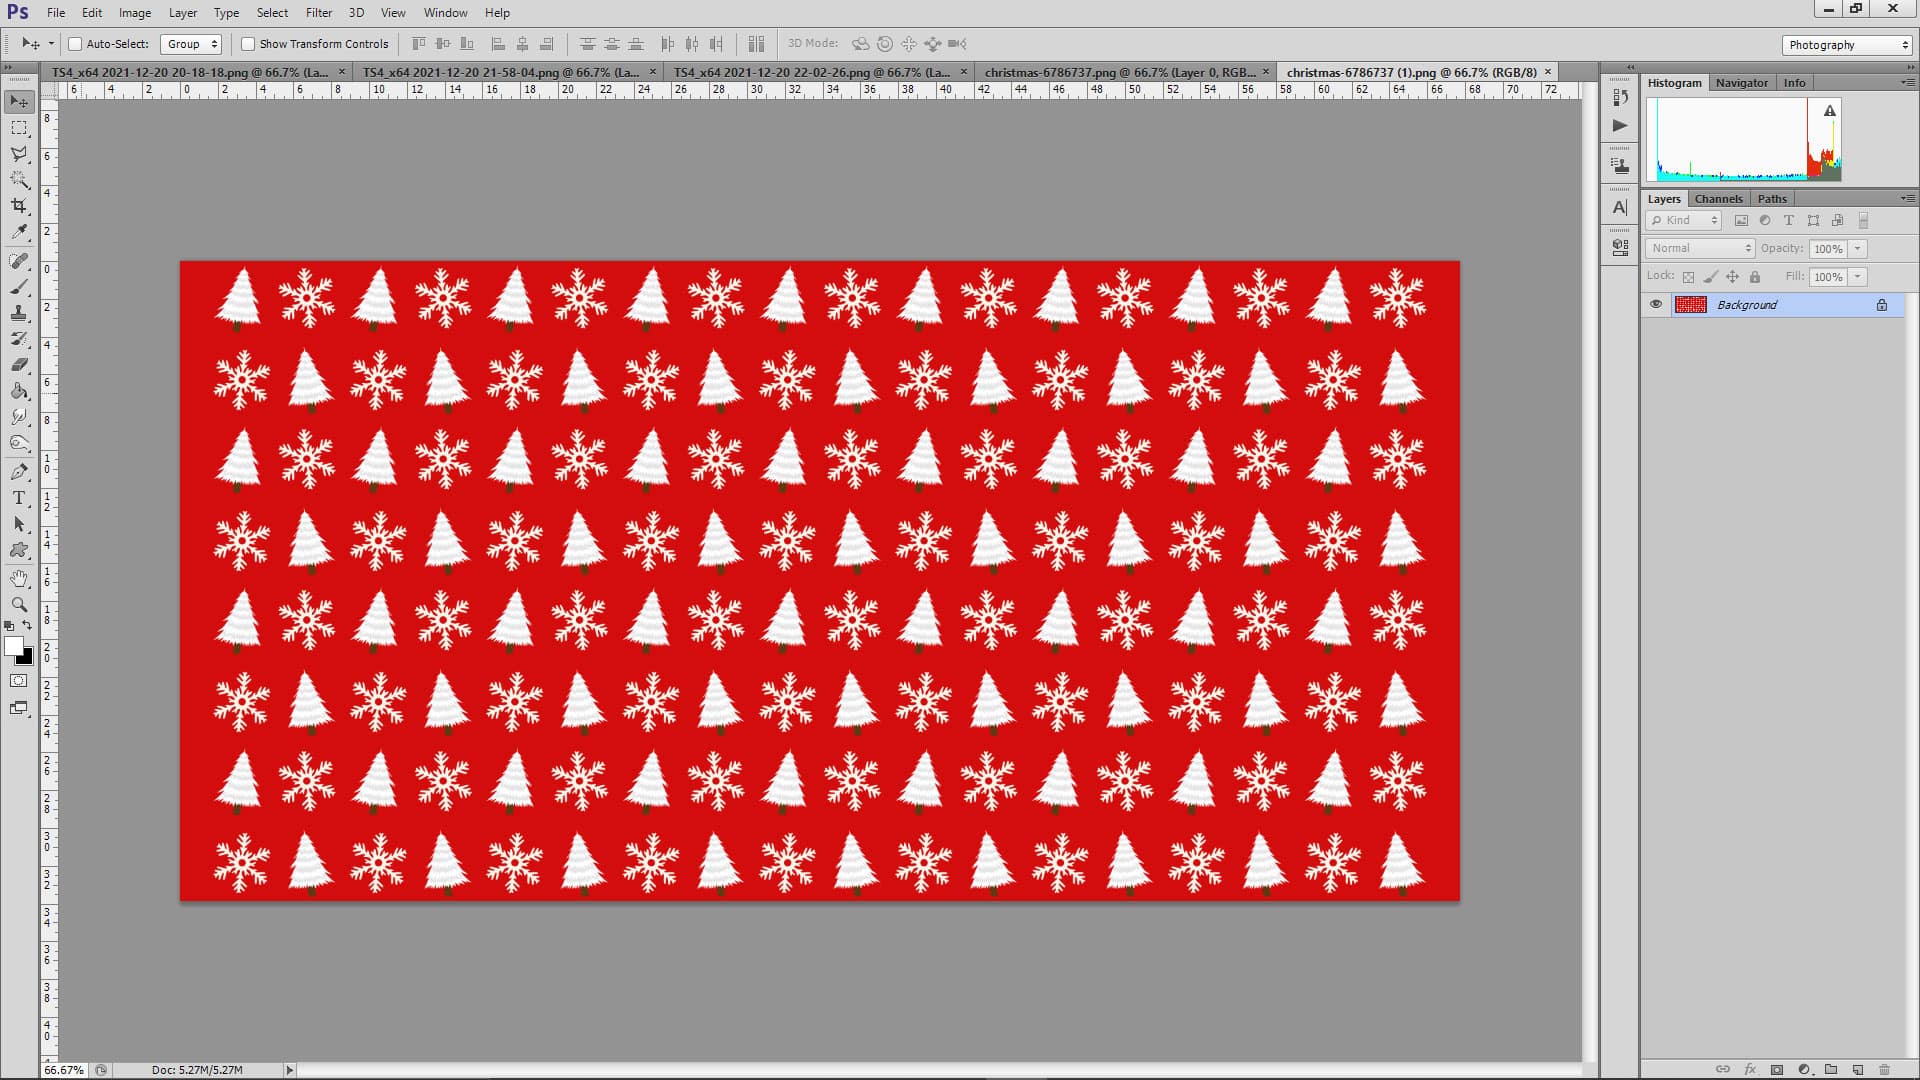Click the Background layer thumbnail
Image resolution: width=1920 pixels, height=1080 pixels.
(x=1690, y=305)
